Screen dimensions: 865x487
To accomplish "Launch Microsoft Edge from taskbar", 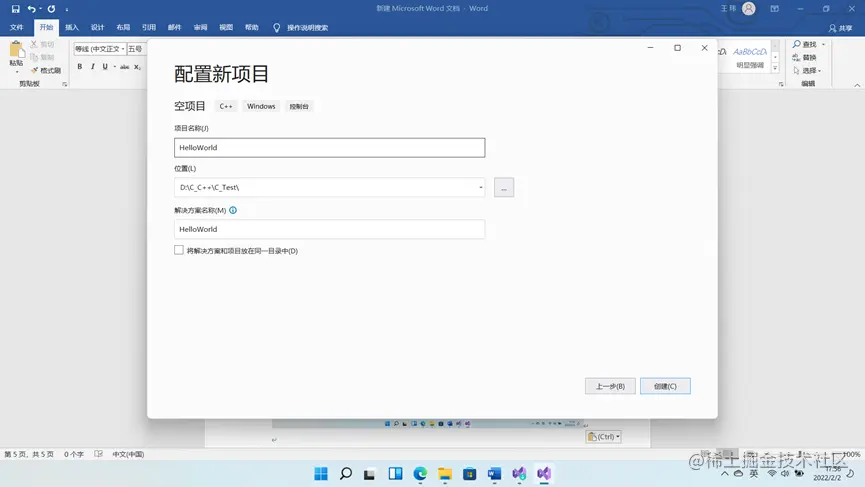I will (420, 474).
